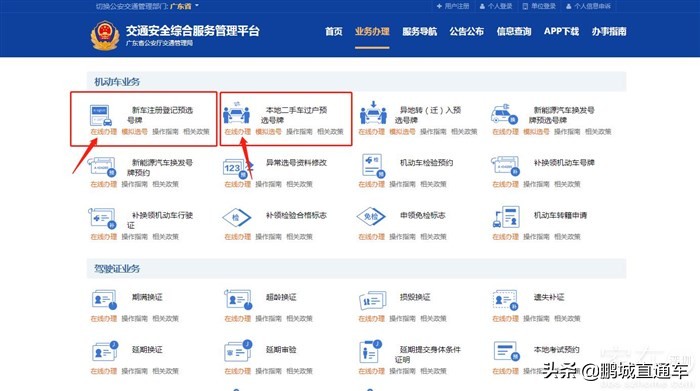Click 操作指南 under 异常选号资料修改
Screen dimensions: 700x391
[x=268, y=184]
